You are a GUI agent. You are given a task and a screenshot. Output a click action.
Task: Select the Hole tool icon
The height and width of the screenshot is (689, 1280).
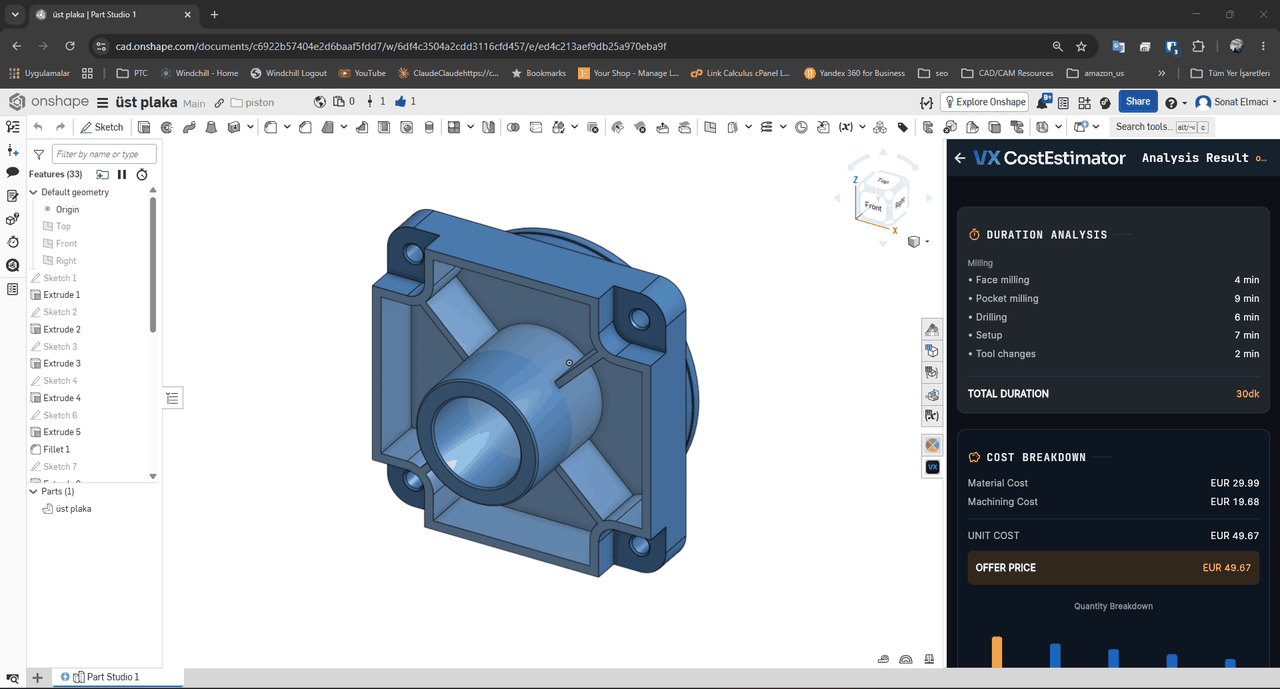(x=407, y=127)
